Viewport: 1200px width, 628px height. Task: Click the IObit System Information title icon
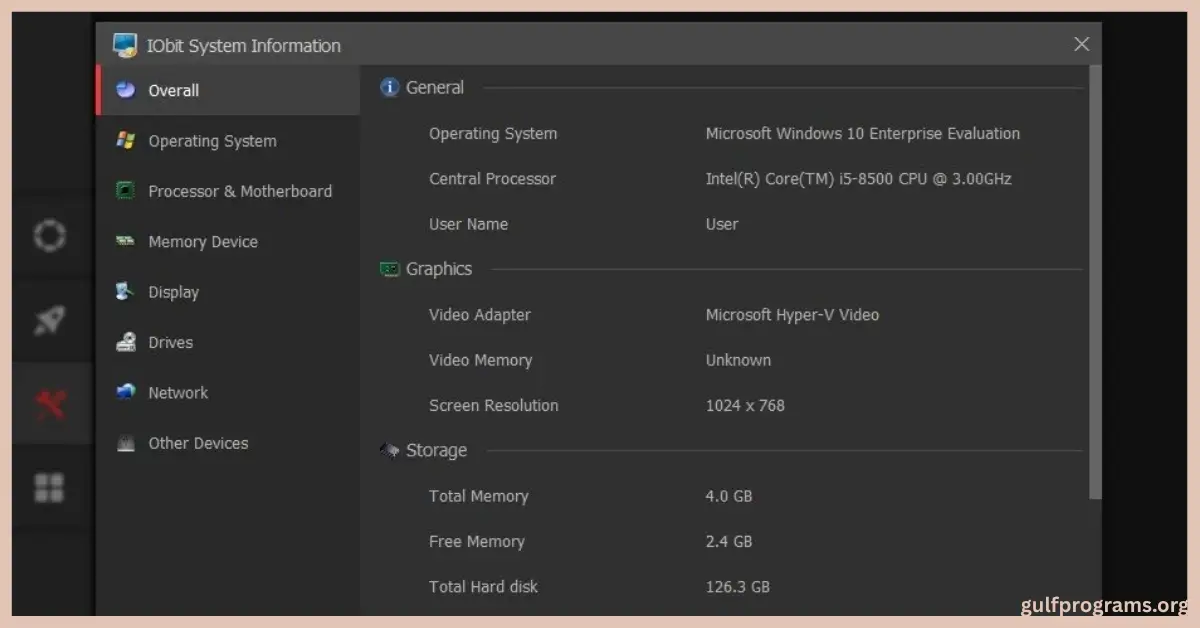pyautogui.click(x=125, y=45)
